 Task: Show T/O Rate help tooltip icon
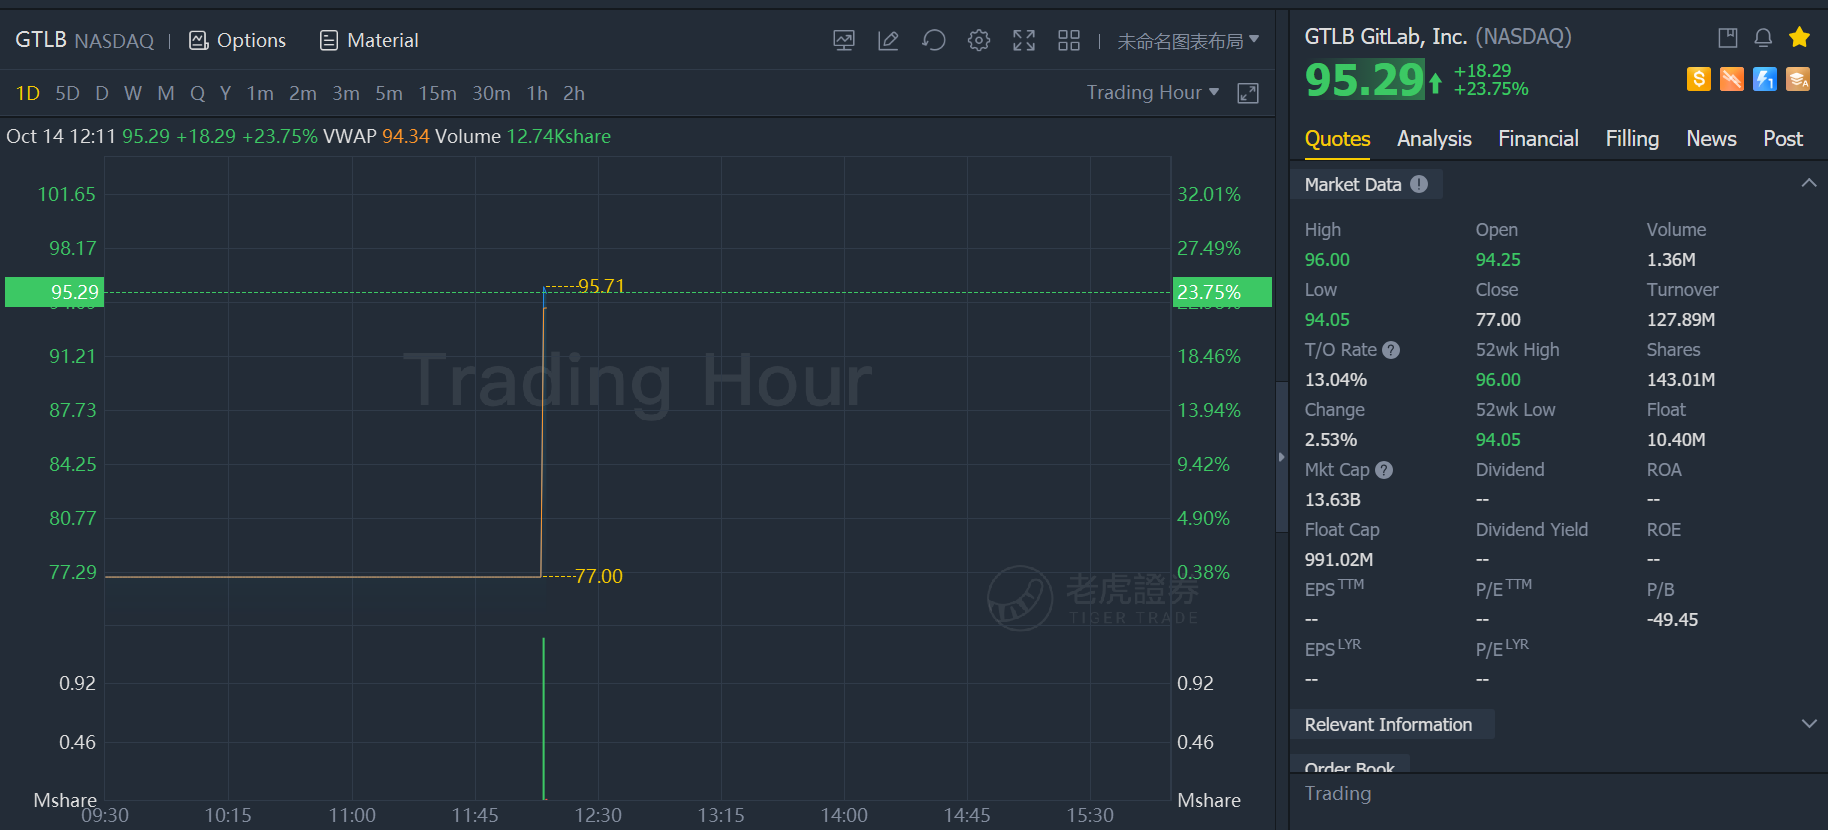pyautogui.click(x=1391, y=350)
